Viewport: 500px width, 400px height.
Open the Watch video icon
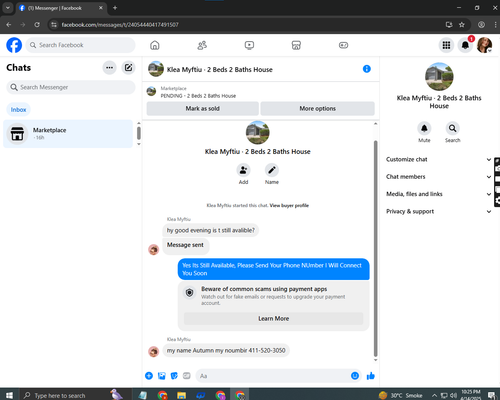click(249, 45)
